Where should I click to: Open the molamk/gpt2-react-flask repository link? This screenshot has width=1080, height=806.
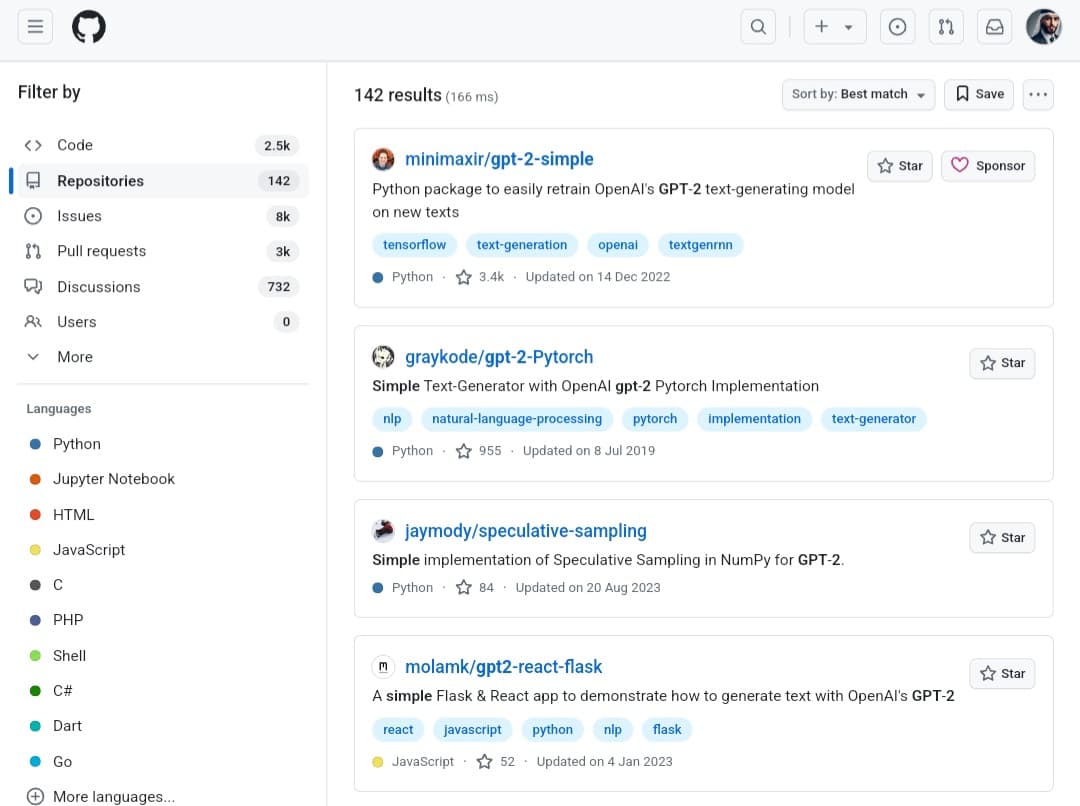pyautogui.click(x=503, y=667)
